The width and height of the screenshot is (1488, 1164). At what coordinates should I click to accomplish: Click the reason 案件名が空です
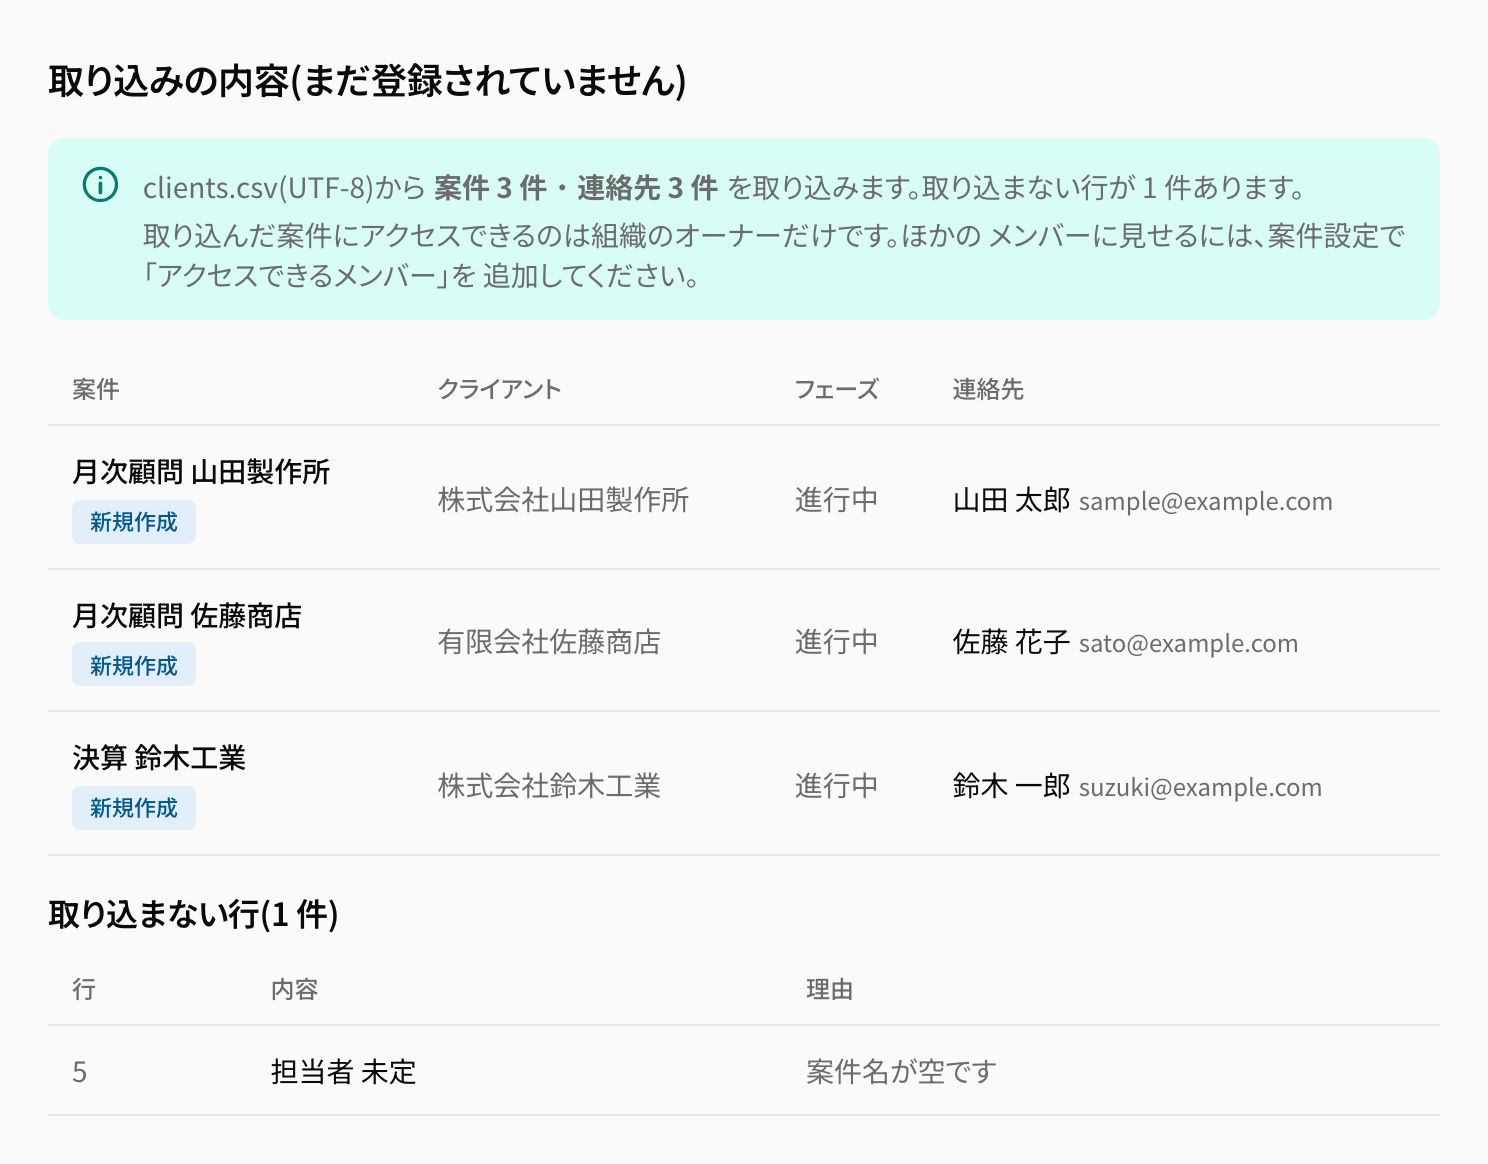901,1072
